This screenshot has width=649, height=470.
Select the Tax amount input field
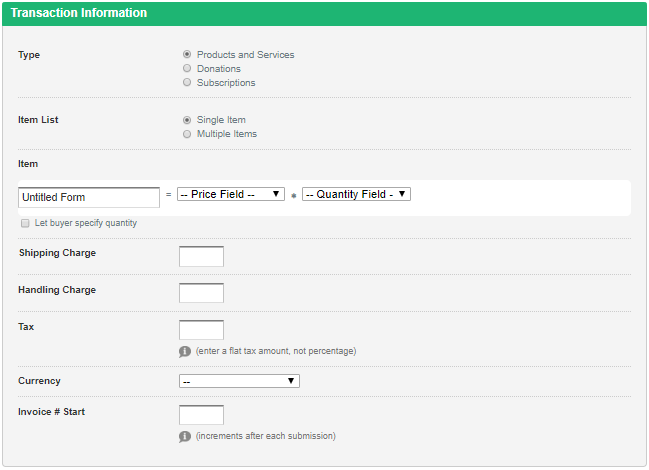pyautogui.click(x=201, y=330)
